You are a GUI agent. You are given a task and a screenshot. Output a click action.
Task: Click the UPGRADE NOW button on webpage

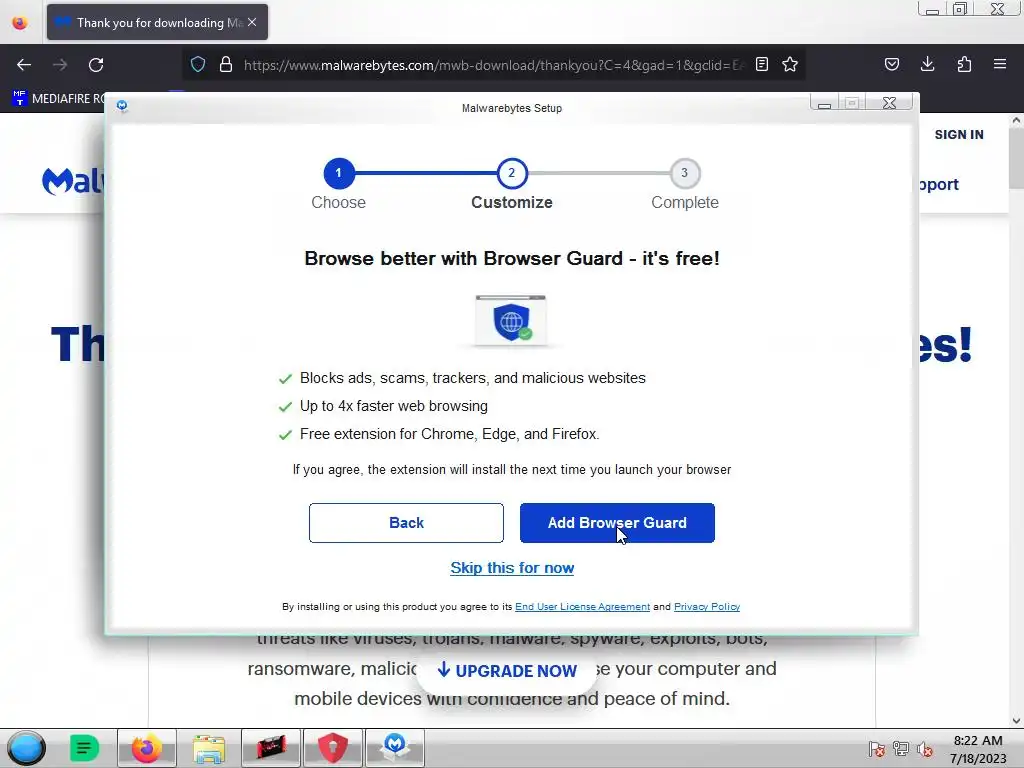(507, 671)
